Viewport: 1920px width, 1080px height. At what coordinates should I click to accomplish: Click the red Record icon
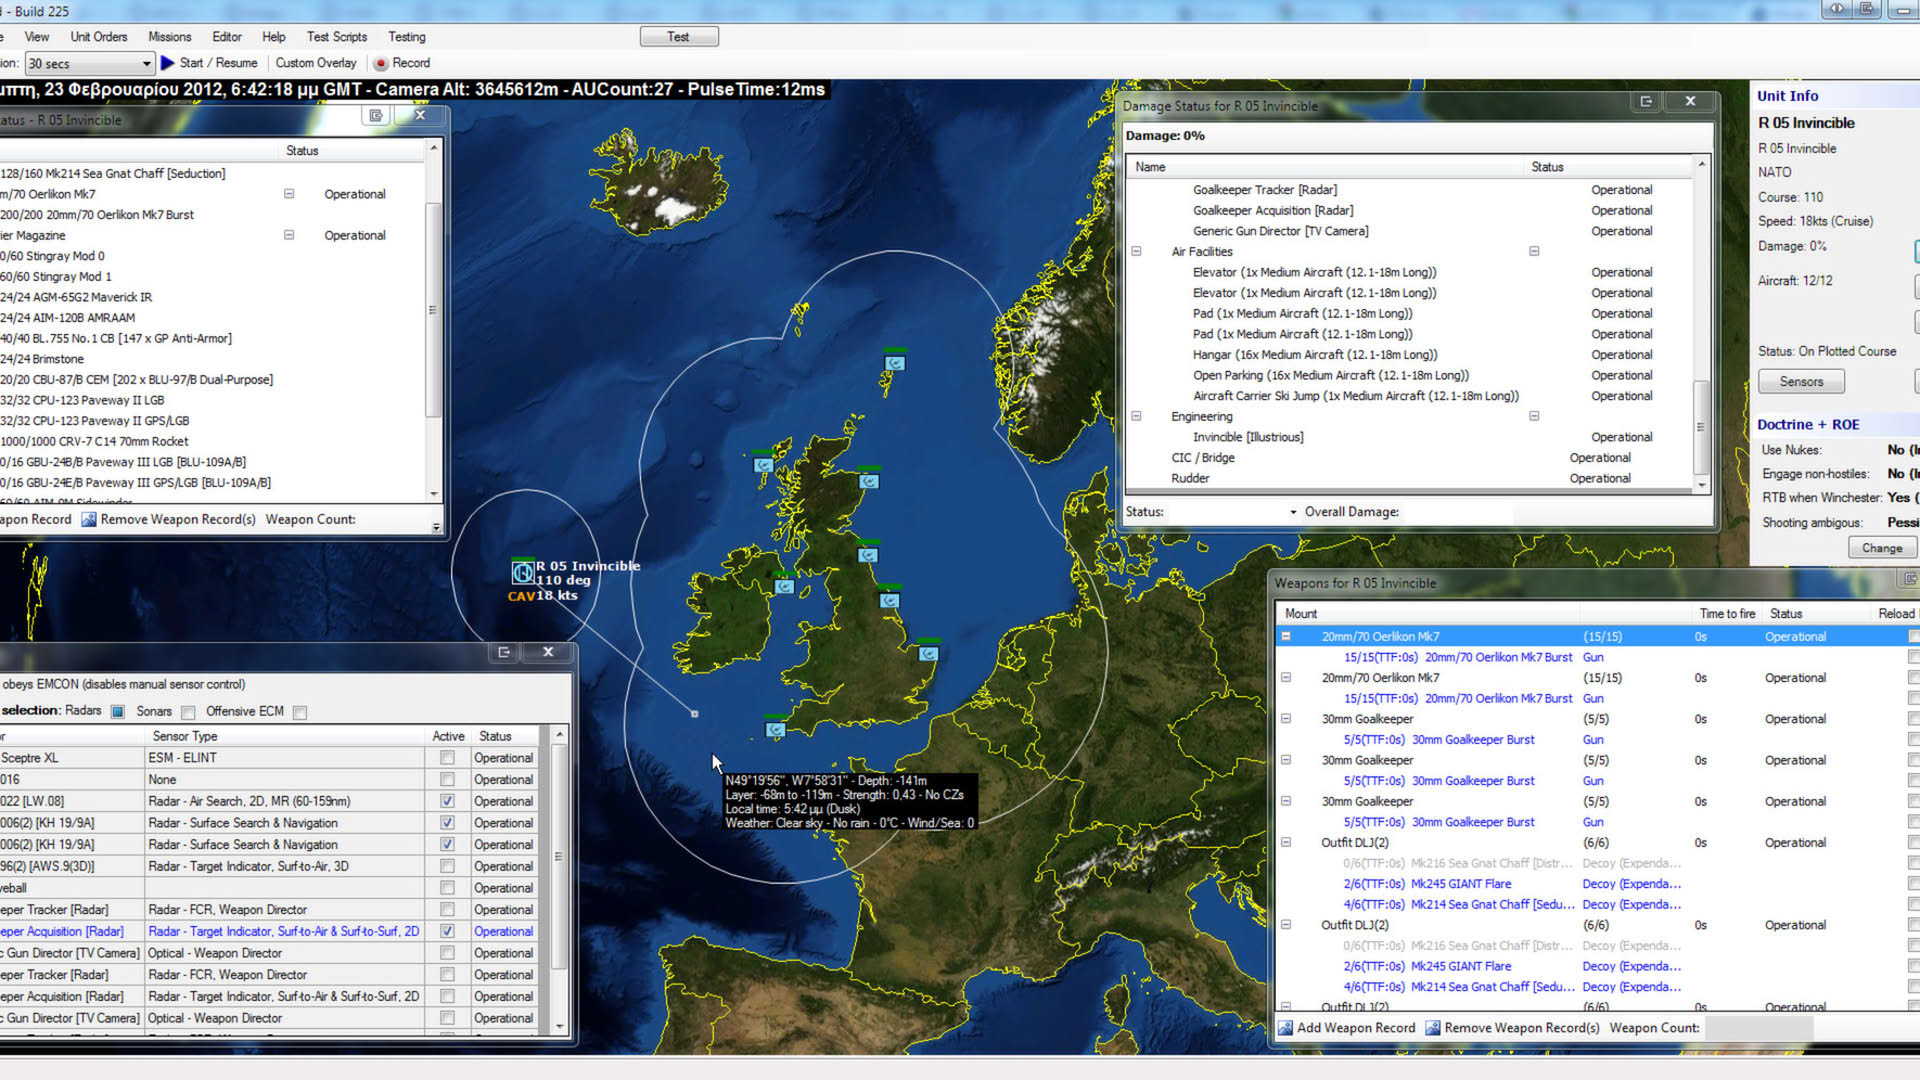(381, 63)
